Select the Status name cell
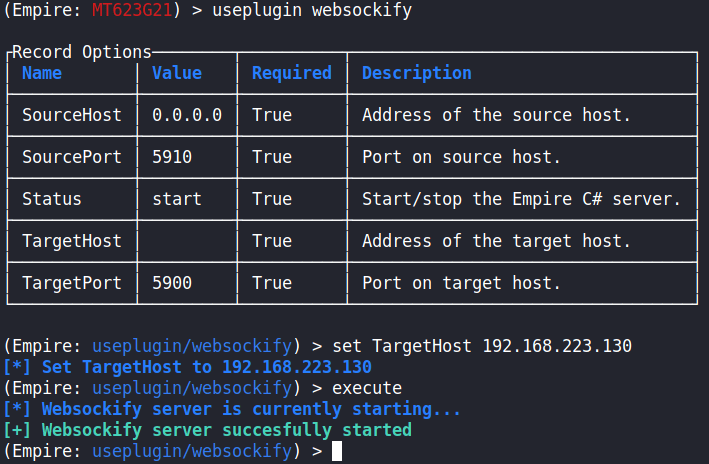709x464 pixels. point(52,199)
